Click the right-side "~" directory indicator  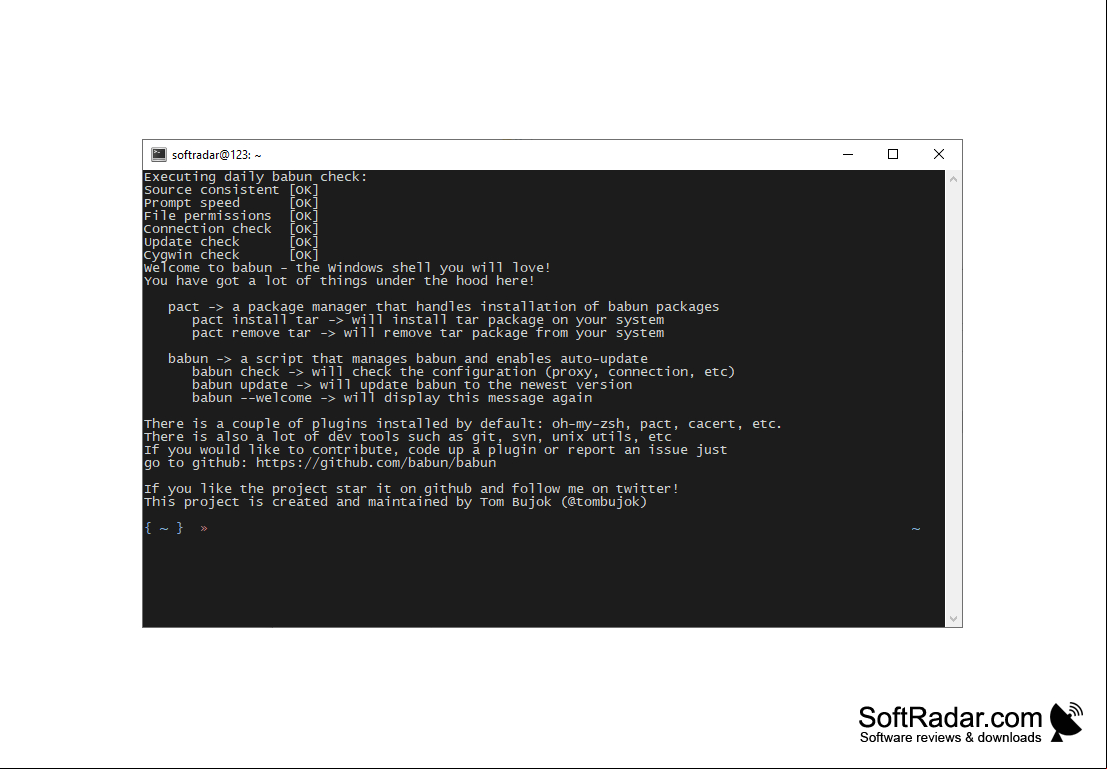pos(916,529)
